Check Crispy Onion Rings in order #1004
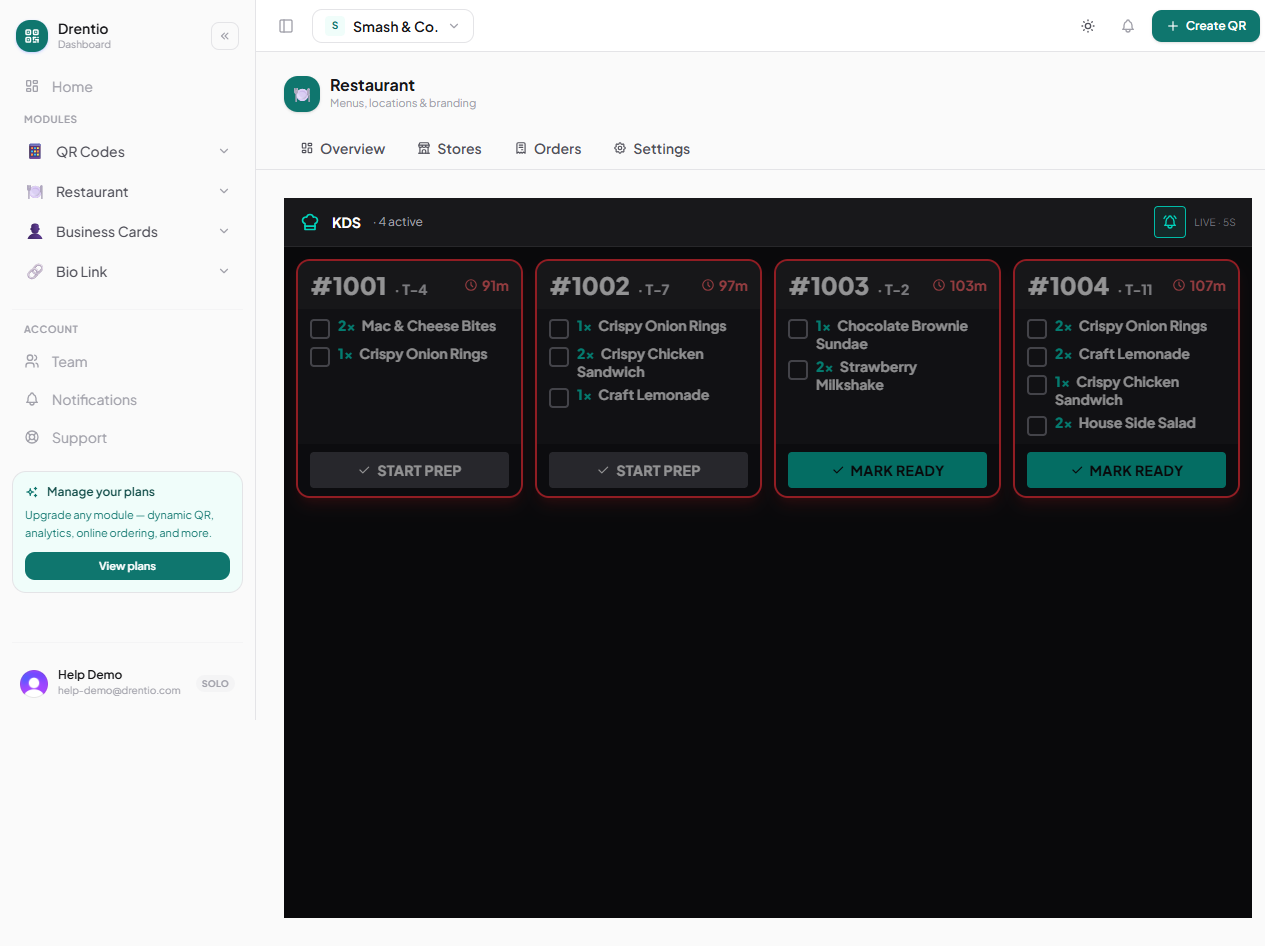Viewport: 1265px width, 946px height. tap(1037, 329)
